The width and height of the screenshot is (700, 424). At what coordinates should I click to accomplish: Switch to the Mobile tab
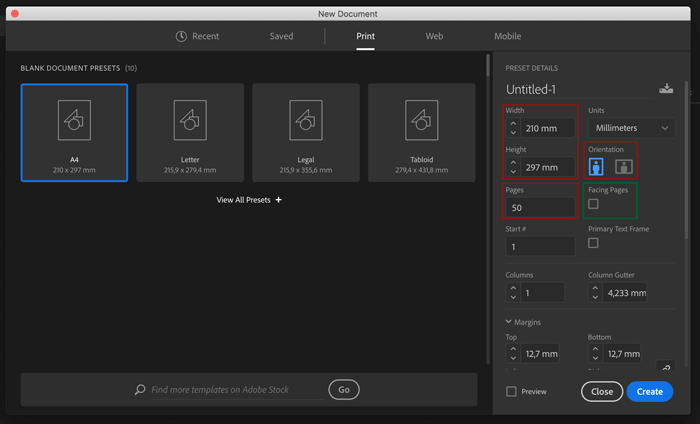coord(508,36)
